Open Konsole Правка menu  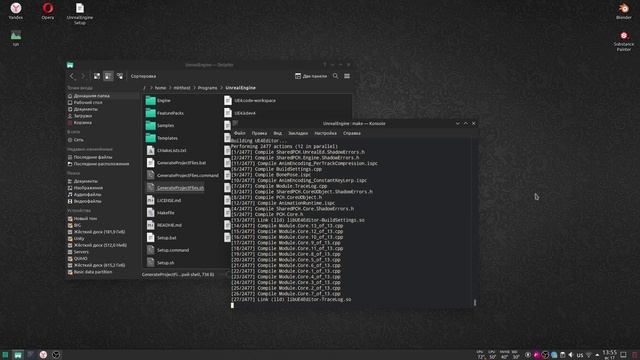pyautogui.click(x=259, y=133)
